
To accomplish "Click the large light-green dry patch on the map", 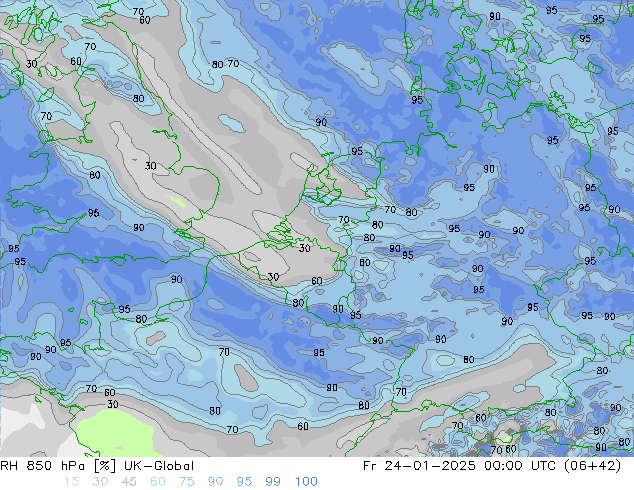I will point(115,433).
